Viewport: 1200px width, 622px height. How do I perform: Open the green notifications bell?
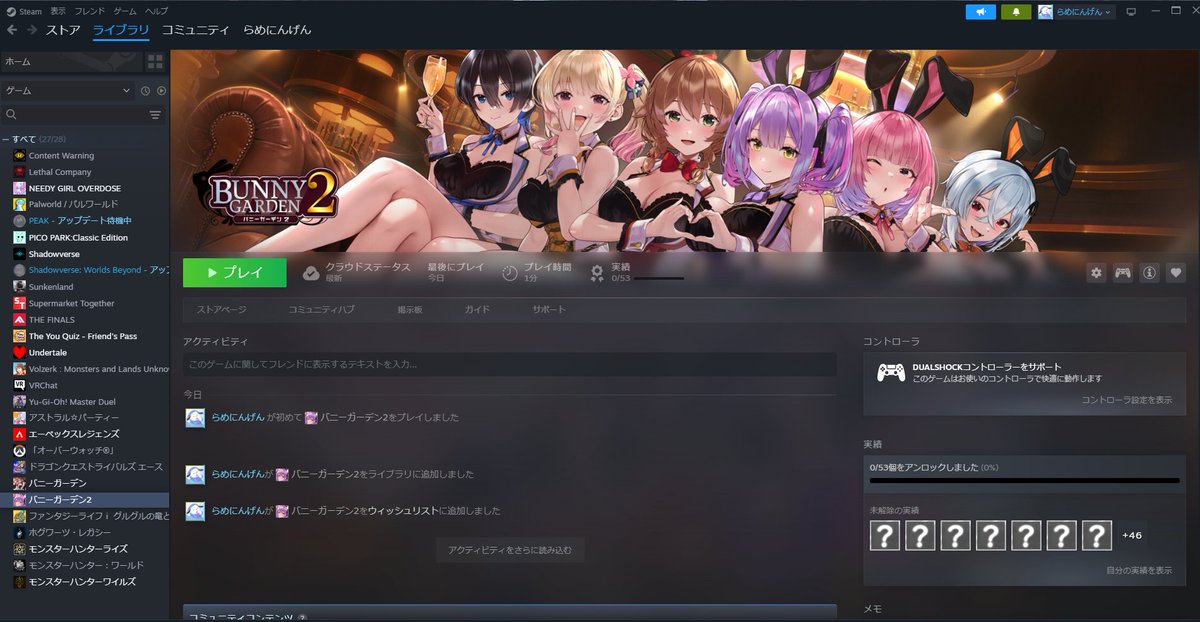[1016, 12]
